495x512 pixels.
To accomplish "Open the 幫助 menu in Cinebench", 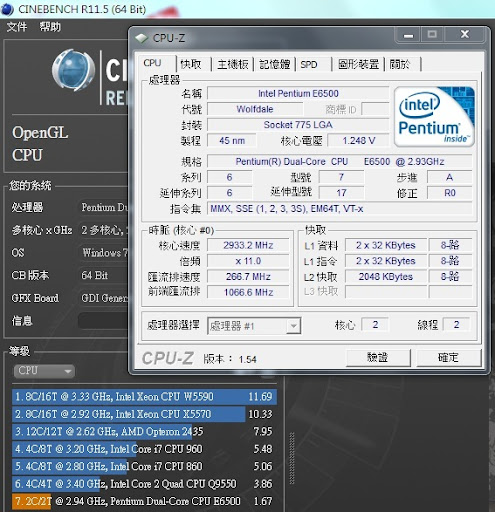I will (50, 27).
